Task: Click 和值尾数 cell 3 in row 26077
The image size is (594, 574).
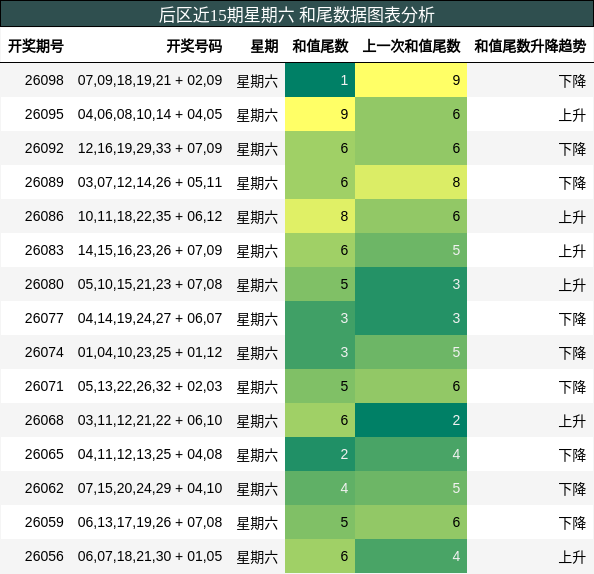Action: point(320,318)
